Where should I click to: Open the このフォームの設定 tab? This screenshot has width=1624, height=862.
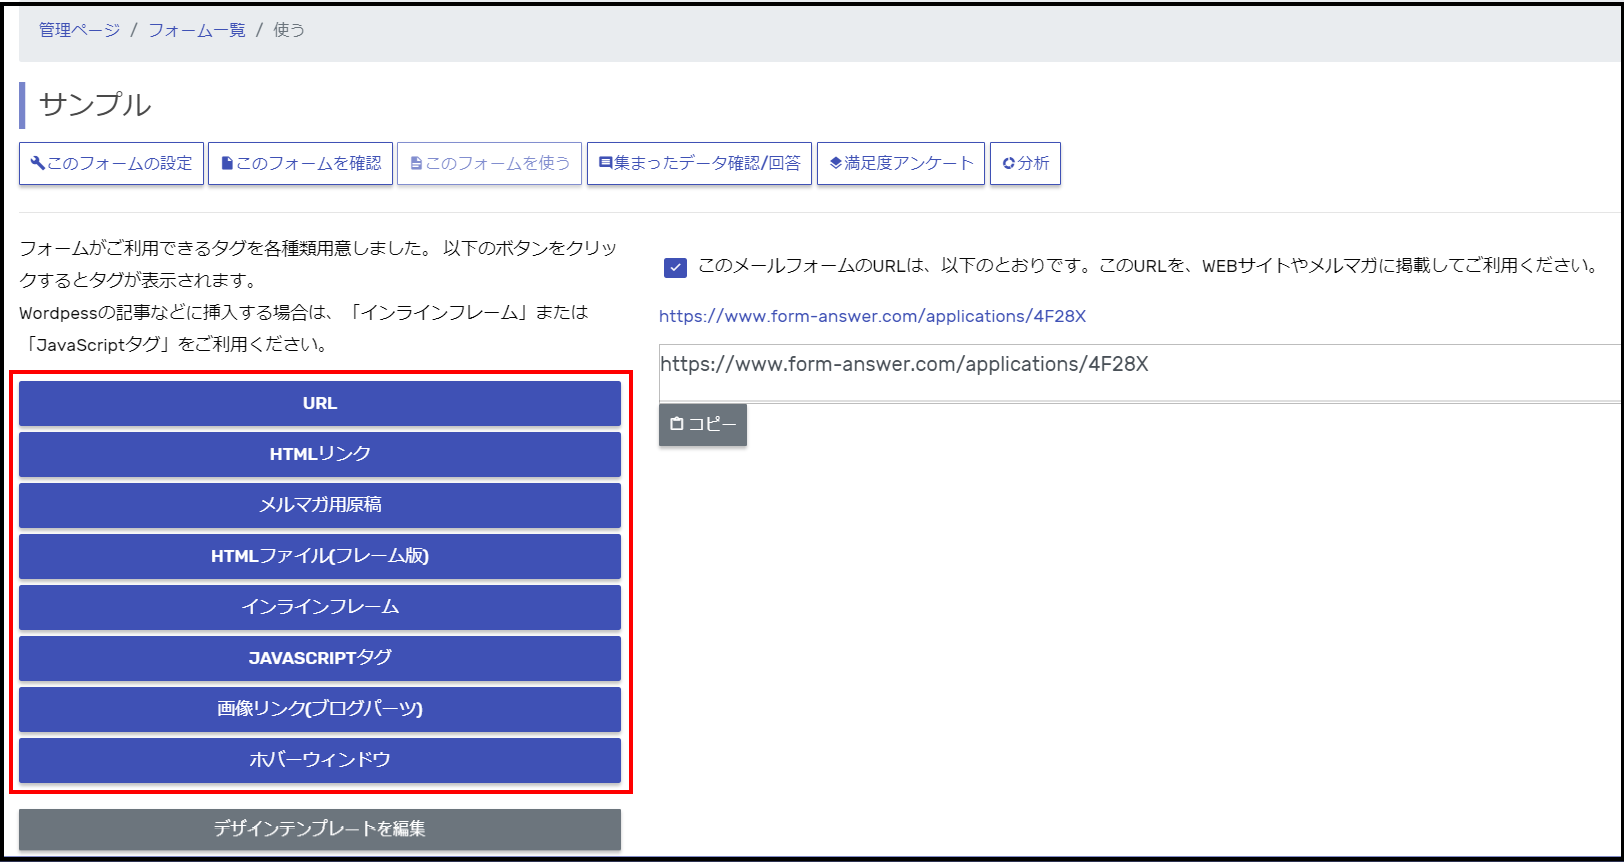tap(111, 163)
